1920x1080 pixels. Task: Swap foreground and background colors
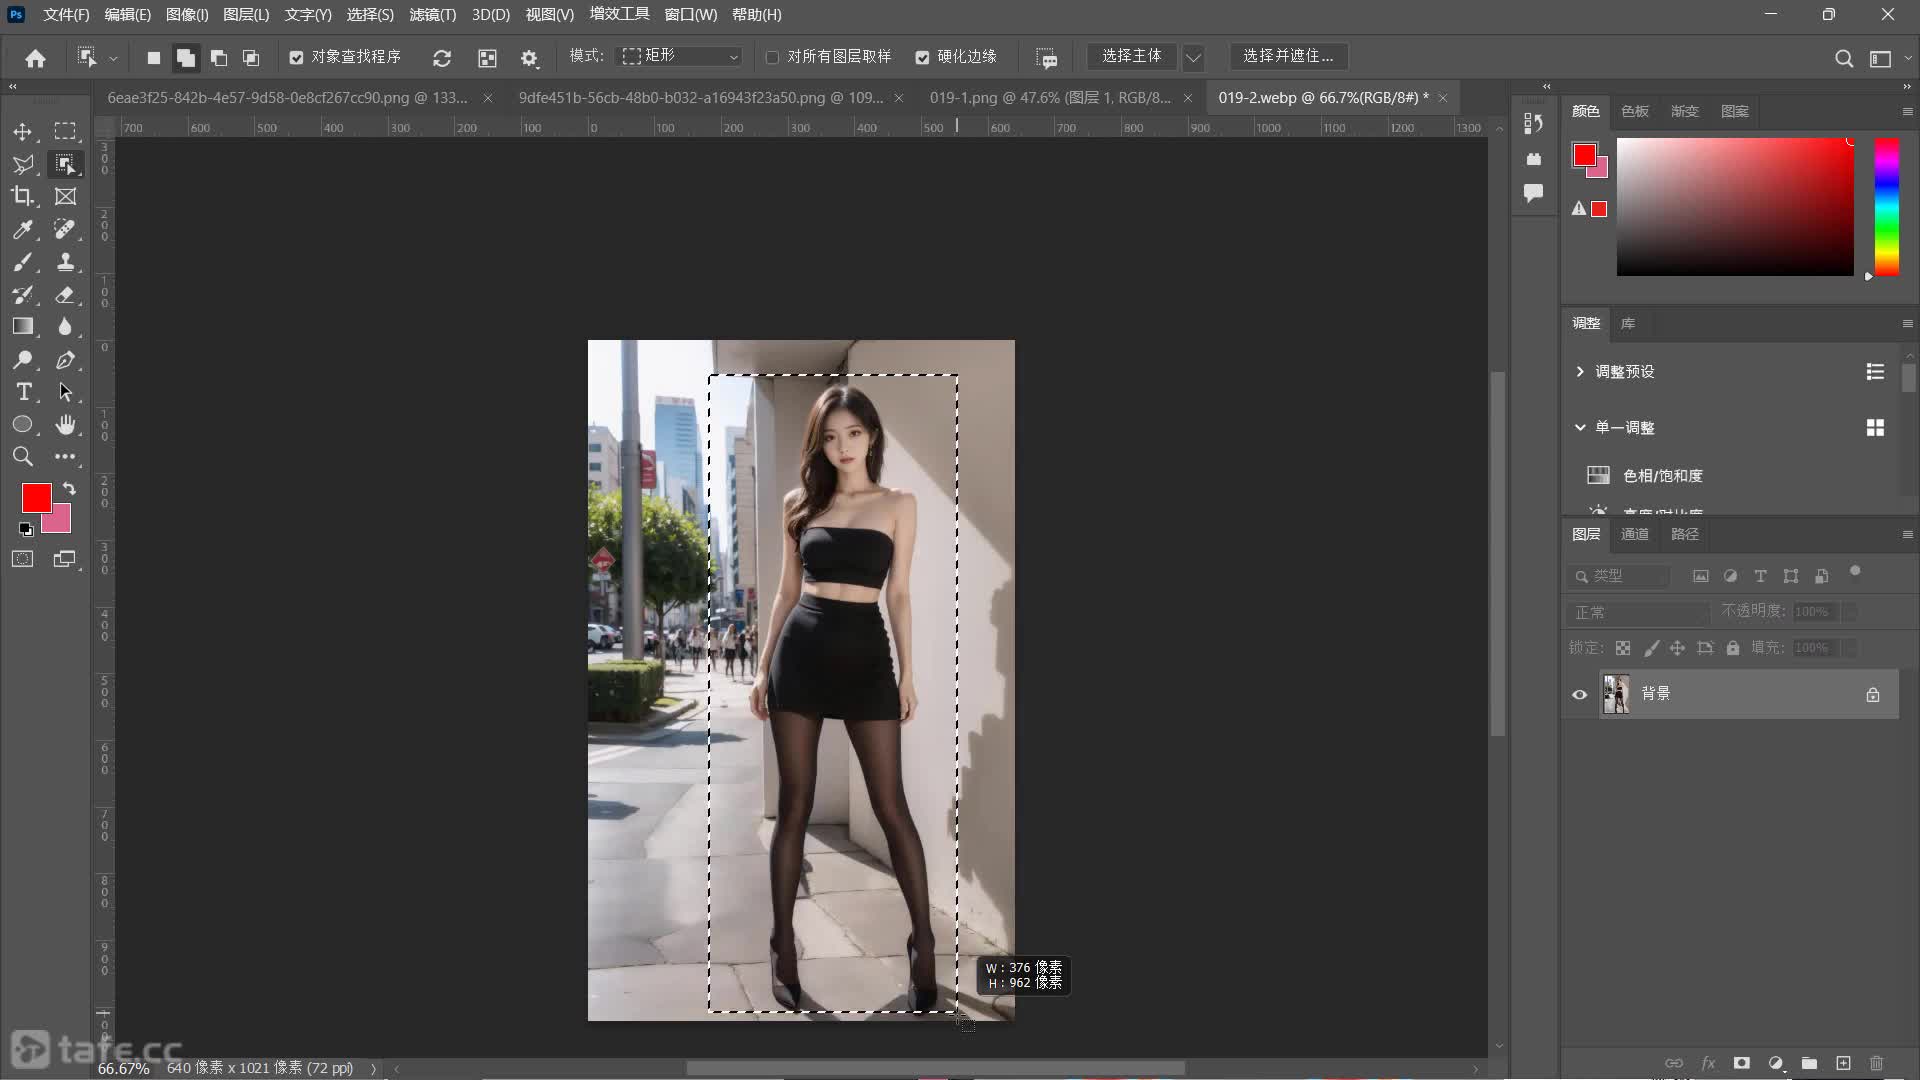pos(69,488)
